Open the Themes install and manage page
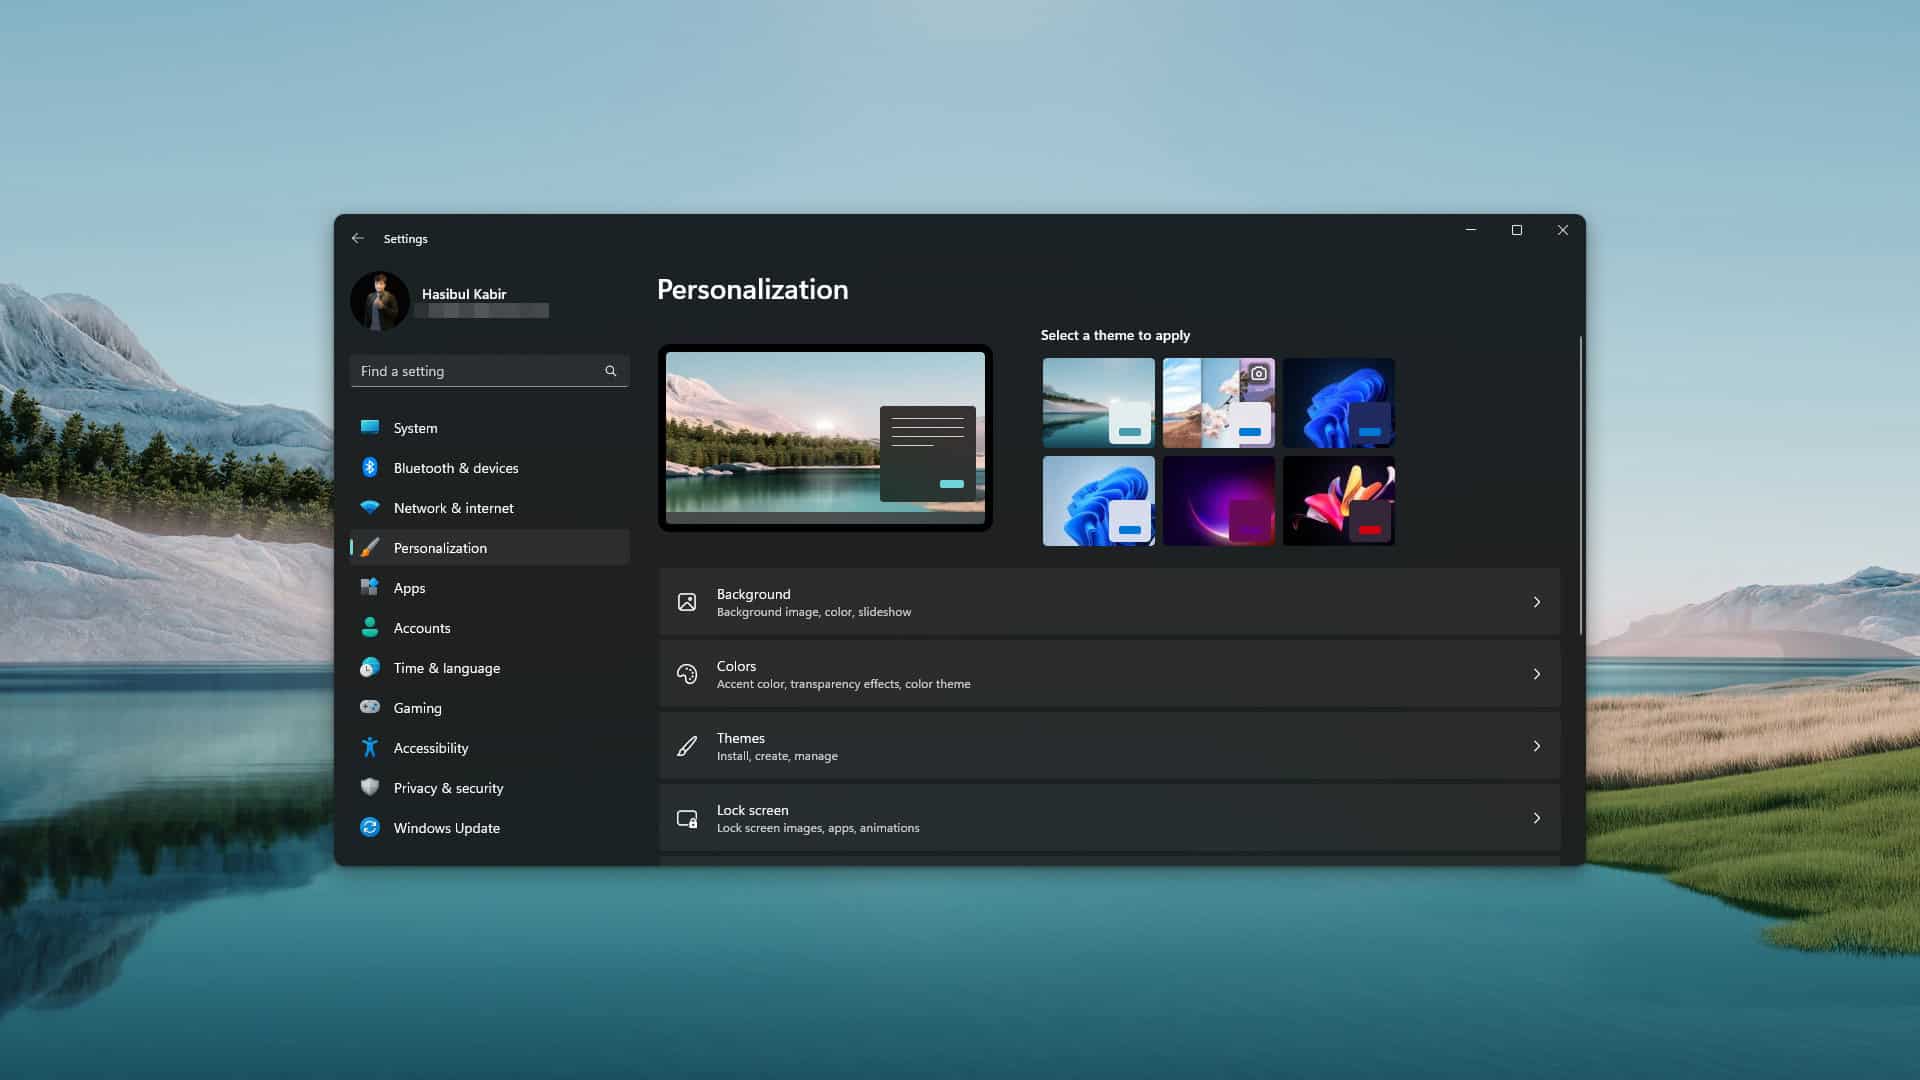The height and width of the screenshot is (1080, 1920). [1110, 745]
